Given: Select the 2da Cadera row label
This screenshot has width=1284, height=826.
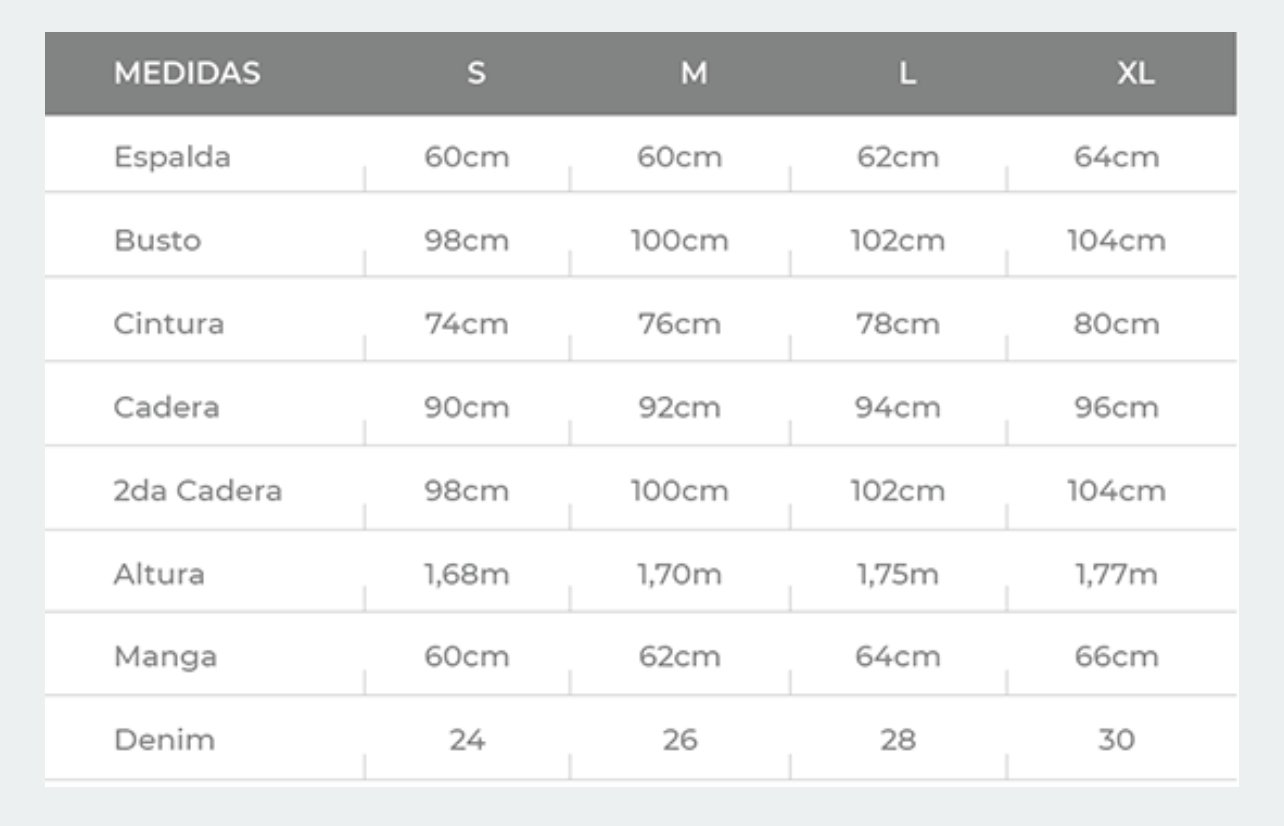Looking at the screenshot, I should click(198, 491).
